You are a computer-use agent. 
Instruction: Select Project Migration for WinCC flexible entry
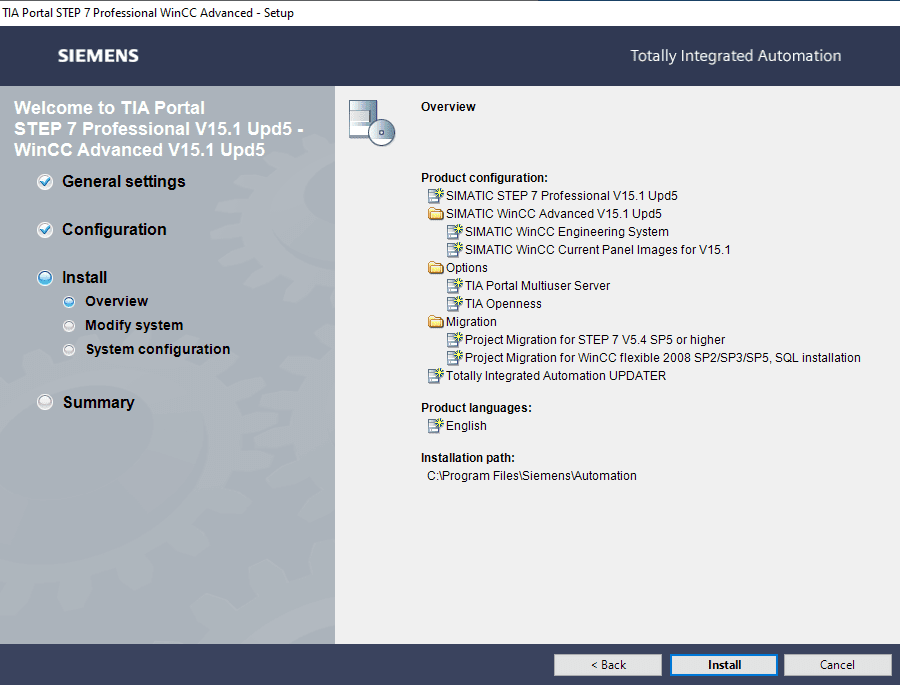coord(662,358)
